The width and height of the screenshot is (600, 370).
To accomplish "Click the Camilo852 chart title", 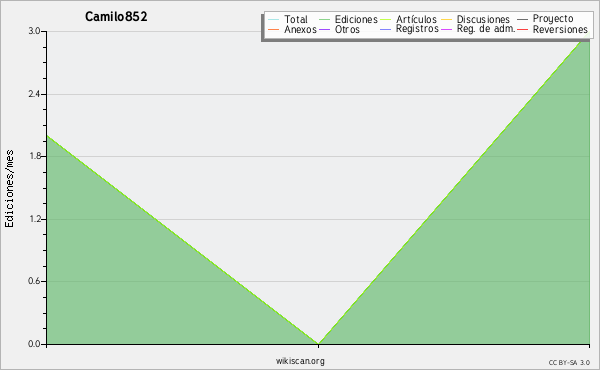I will (x=116, y=16).
